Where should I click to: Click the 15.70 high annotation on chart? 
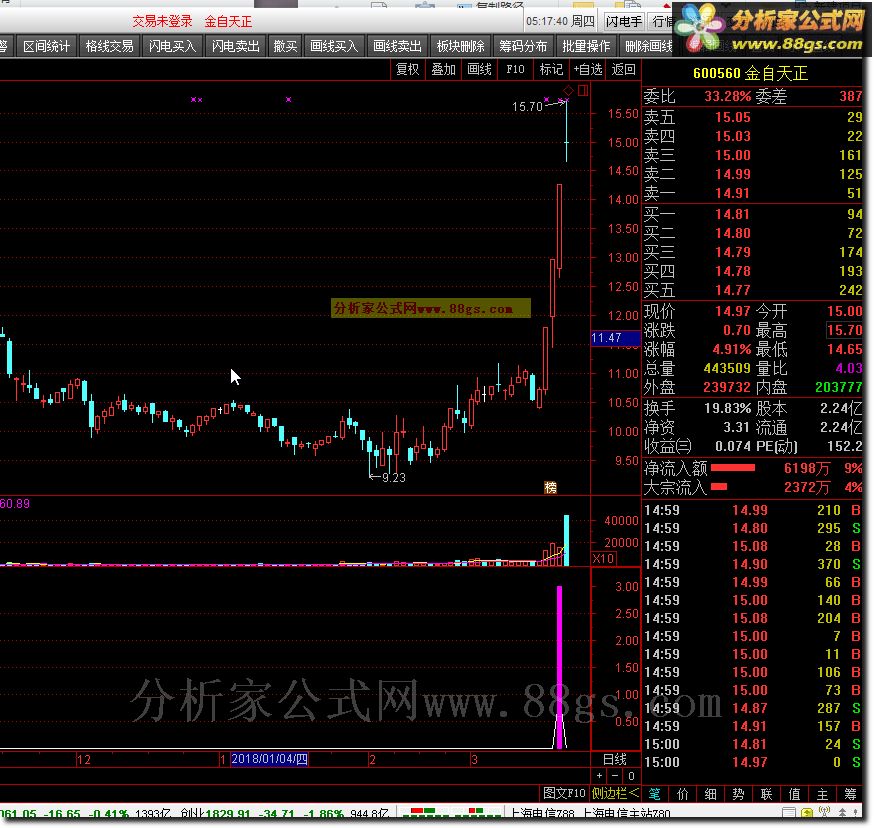click(x=527, y=106)
